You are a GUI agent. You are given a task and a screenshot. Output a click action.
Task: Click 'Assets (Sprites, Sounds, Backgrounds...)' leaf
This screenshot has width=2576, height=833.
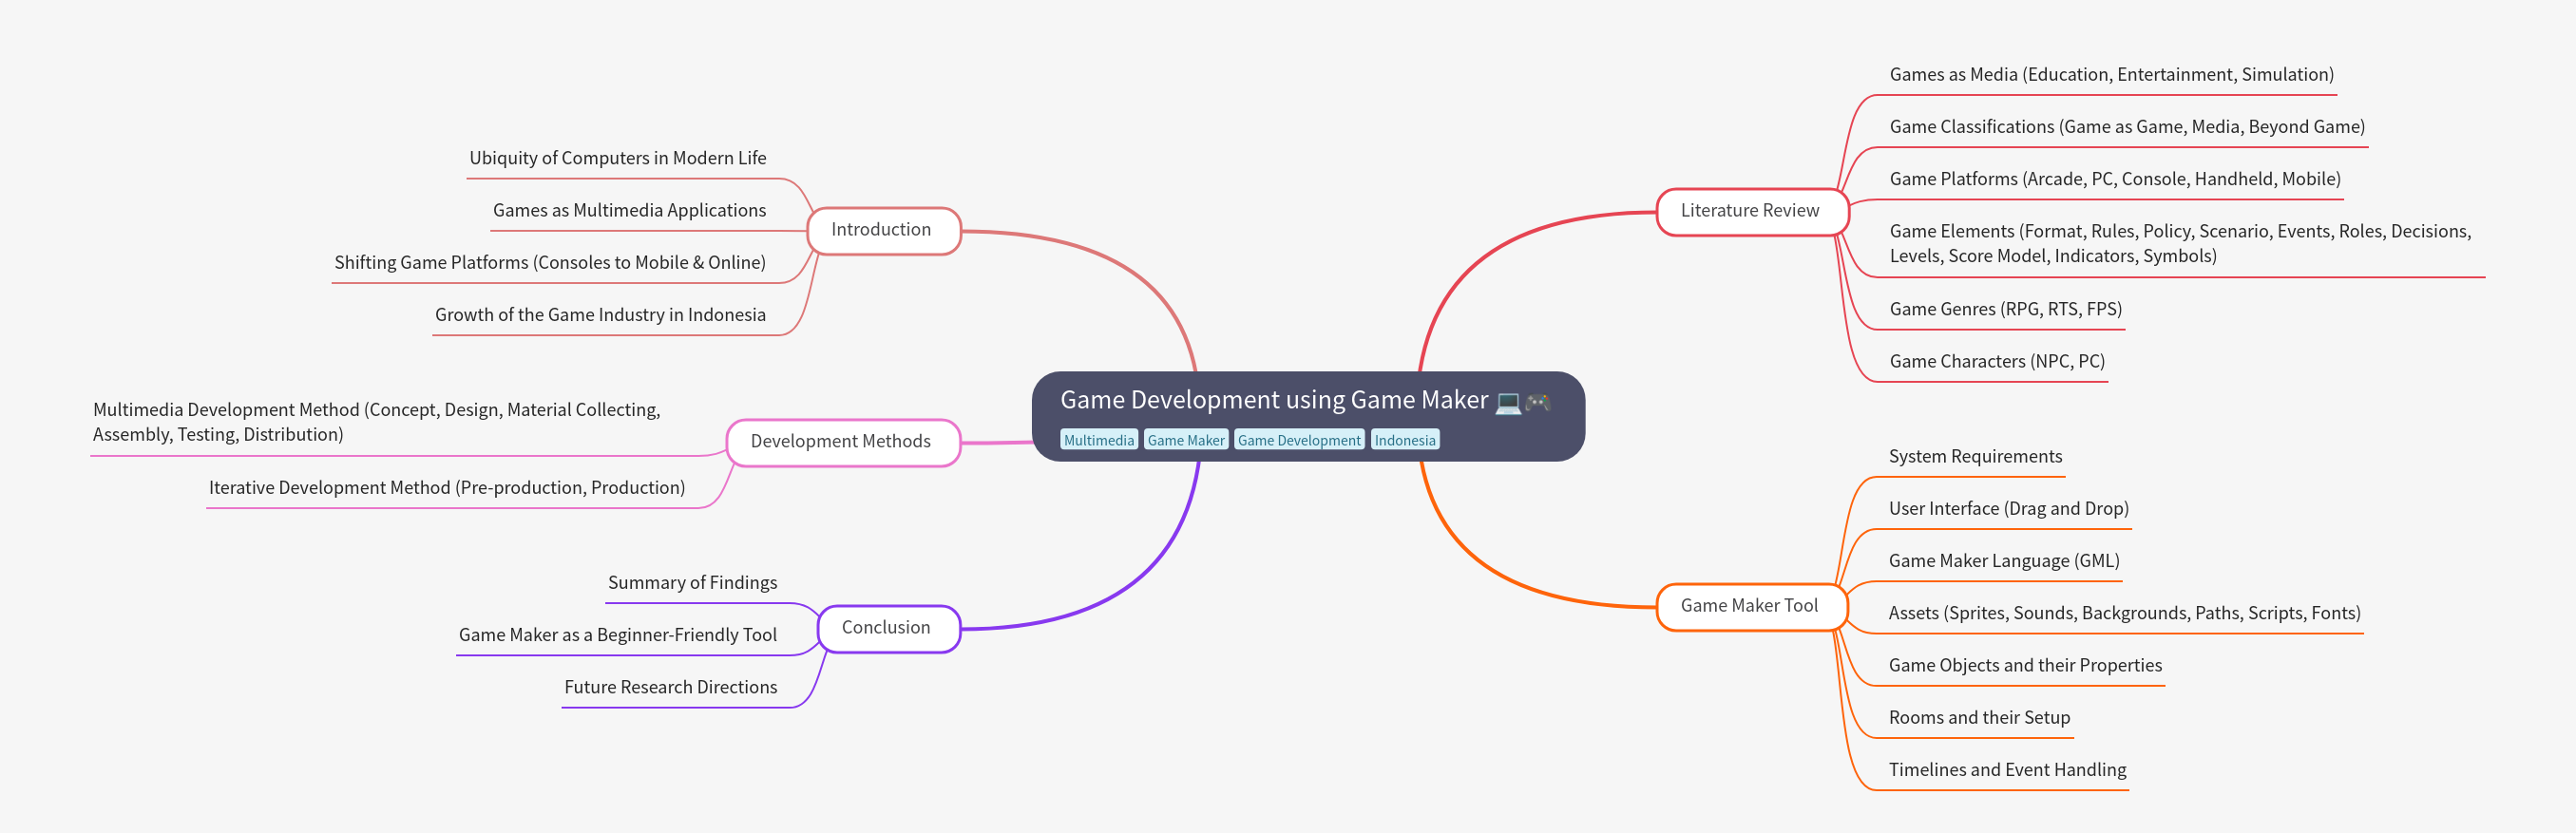[x=2124, y=612]
